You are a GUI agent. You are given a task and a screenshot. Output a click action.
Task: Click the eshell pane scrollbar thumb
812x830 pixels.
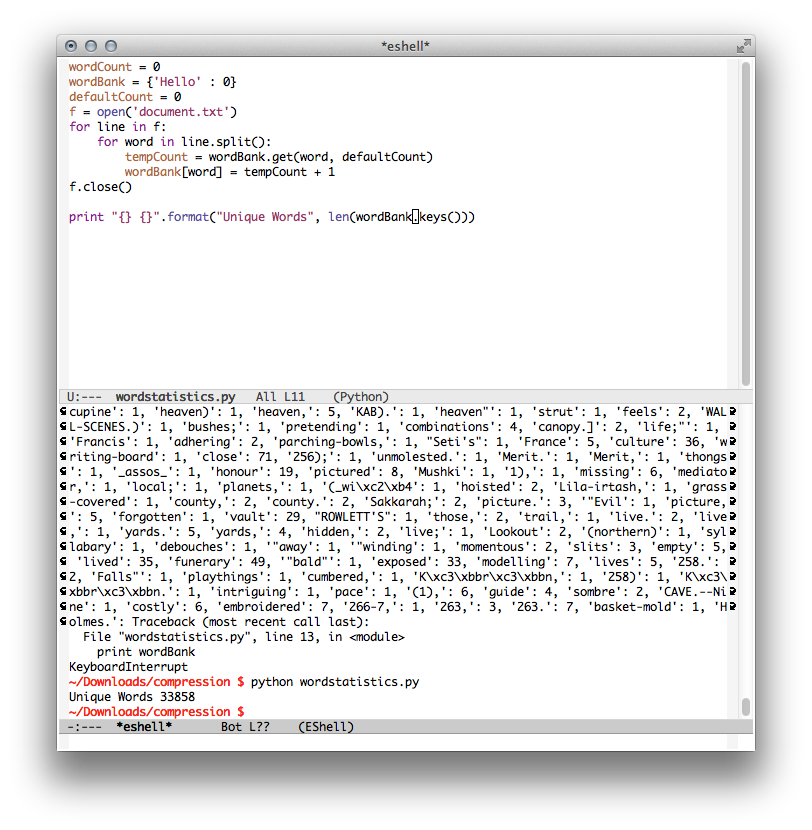tap(746, 707)
